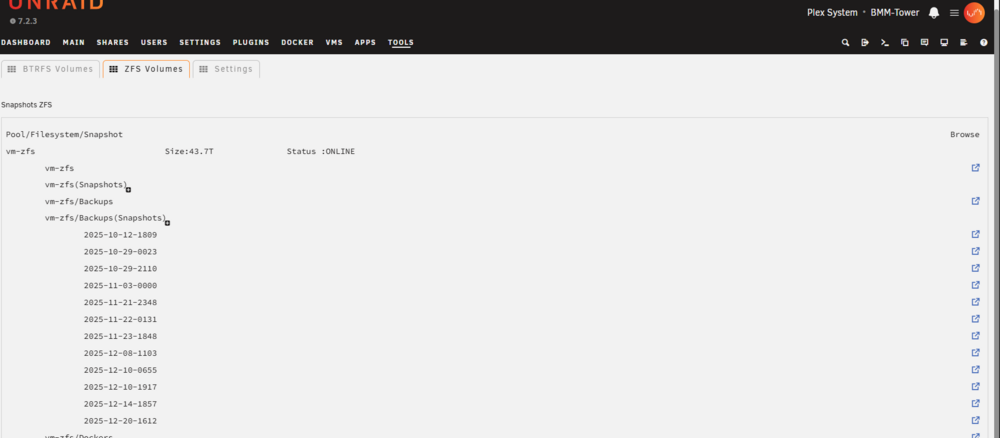Click the 2025-12-08-1103 snapshot name
This screenshot has width=1000, height=438.
pyautogui.click(x=121, y=353)
